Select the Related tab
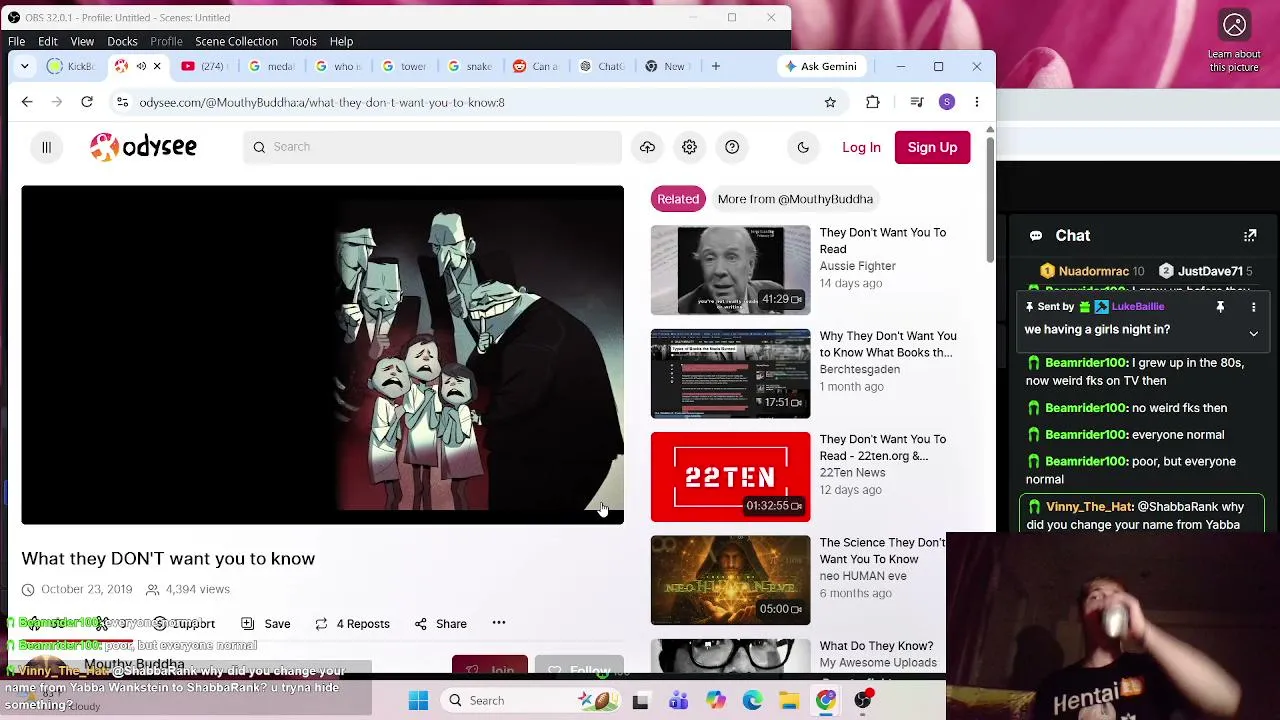Viewport: 1280px width, 720px height. coord(678,199)
